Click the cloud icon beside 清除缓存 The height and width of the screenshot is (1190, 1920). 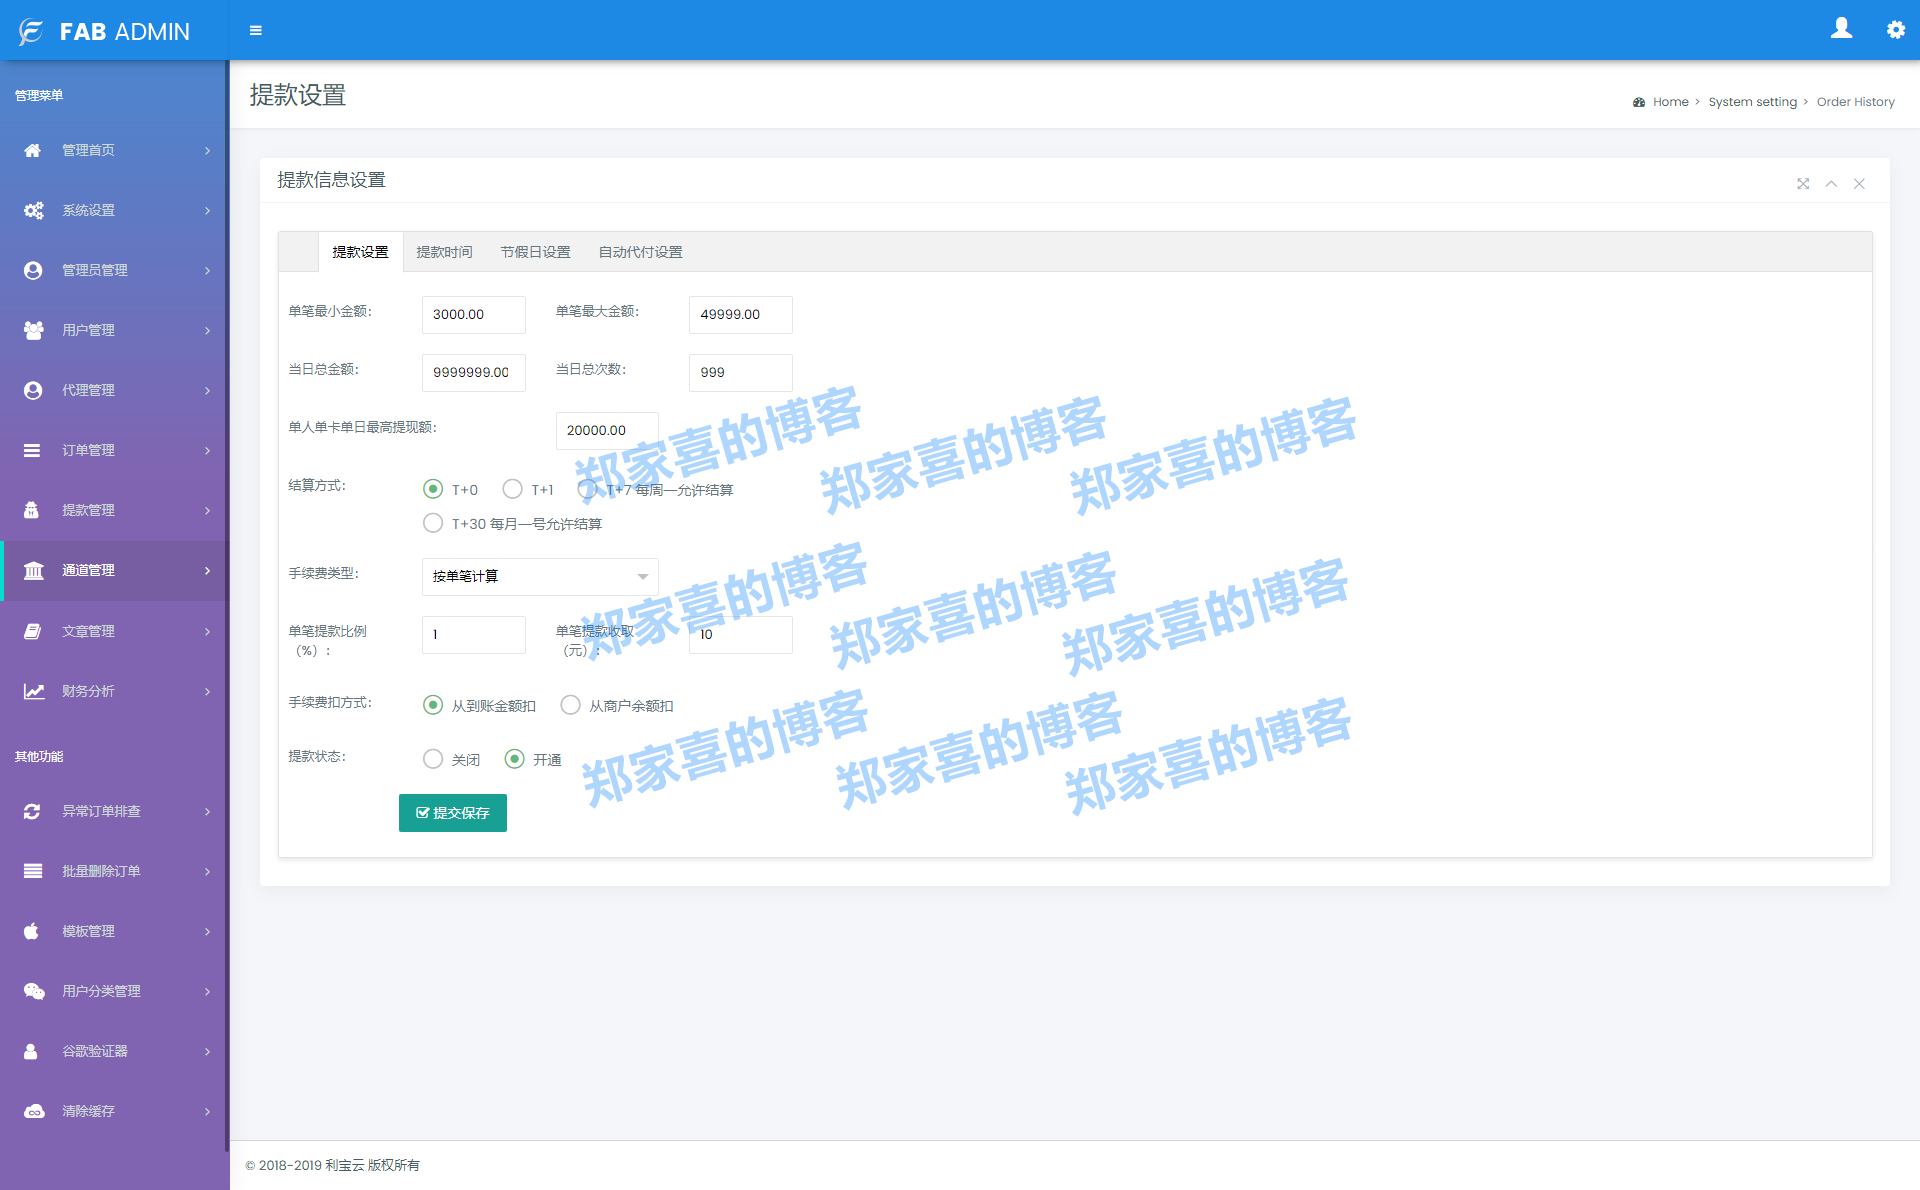coord(34,1111)
